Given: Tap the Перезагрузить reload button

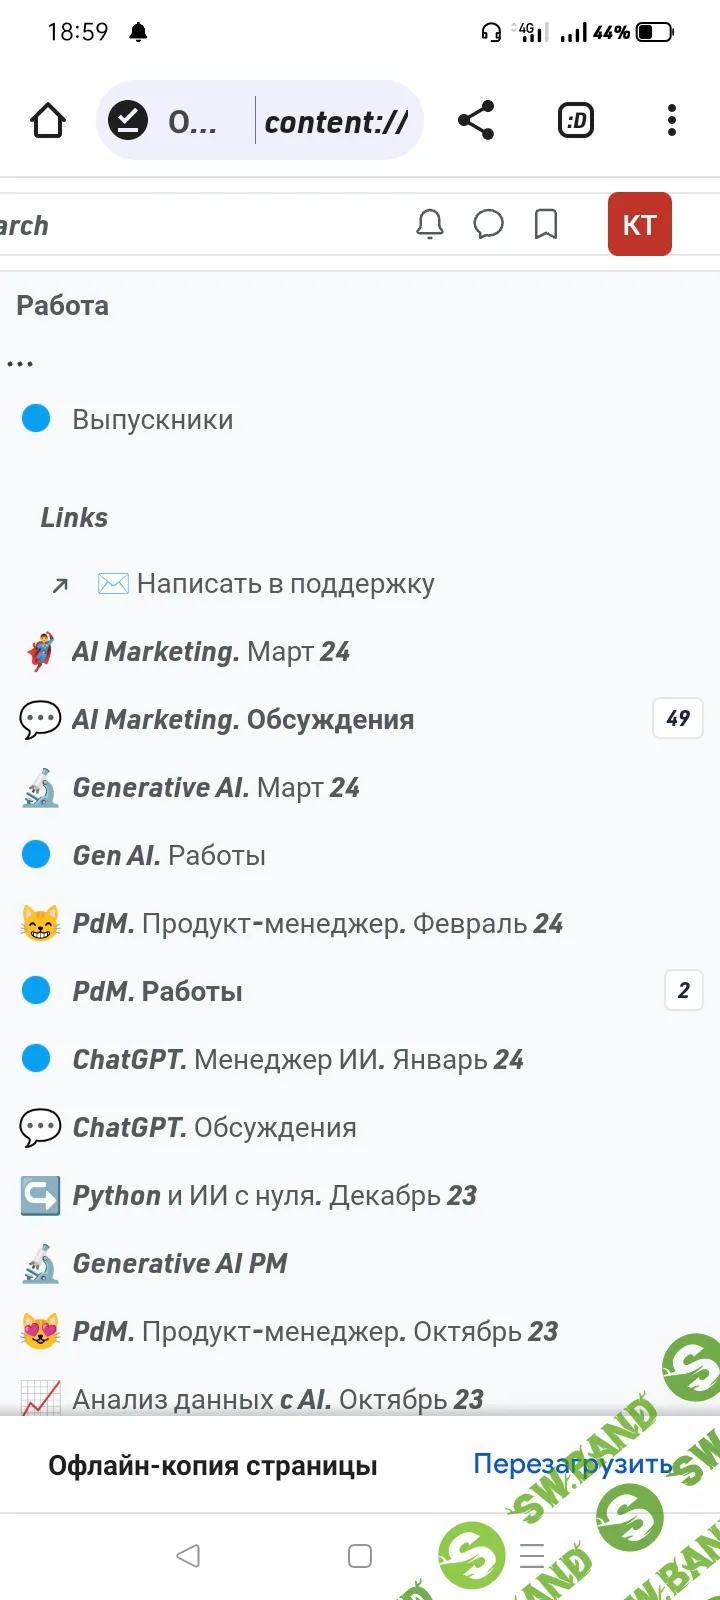Looking at the screenshot, I should [x=572, y=1465].
